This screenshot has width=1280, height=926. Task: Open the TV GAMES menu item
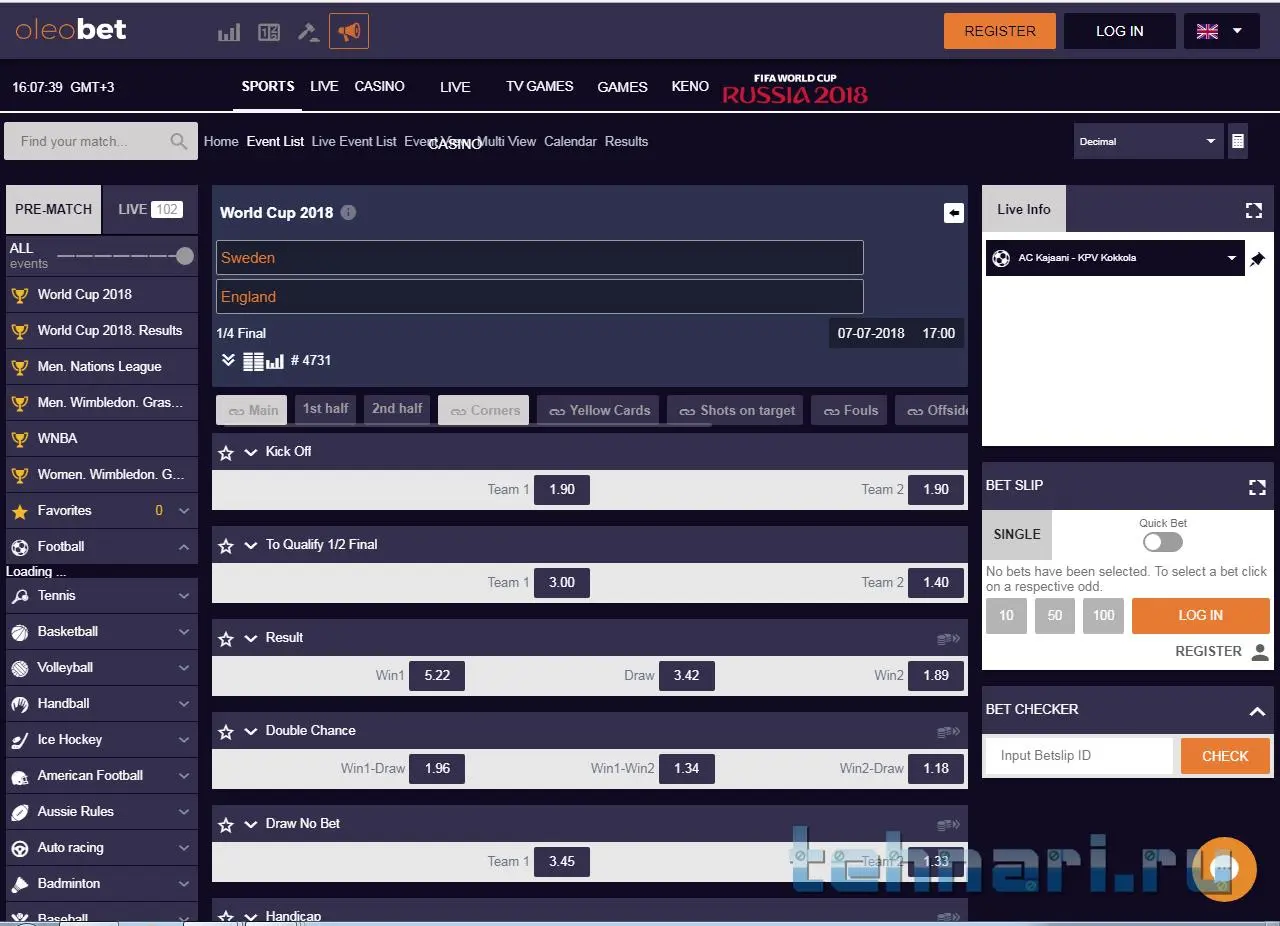pos(540,87)
